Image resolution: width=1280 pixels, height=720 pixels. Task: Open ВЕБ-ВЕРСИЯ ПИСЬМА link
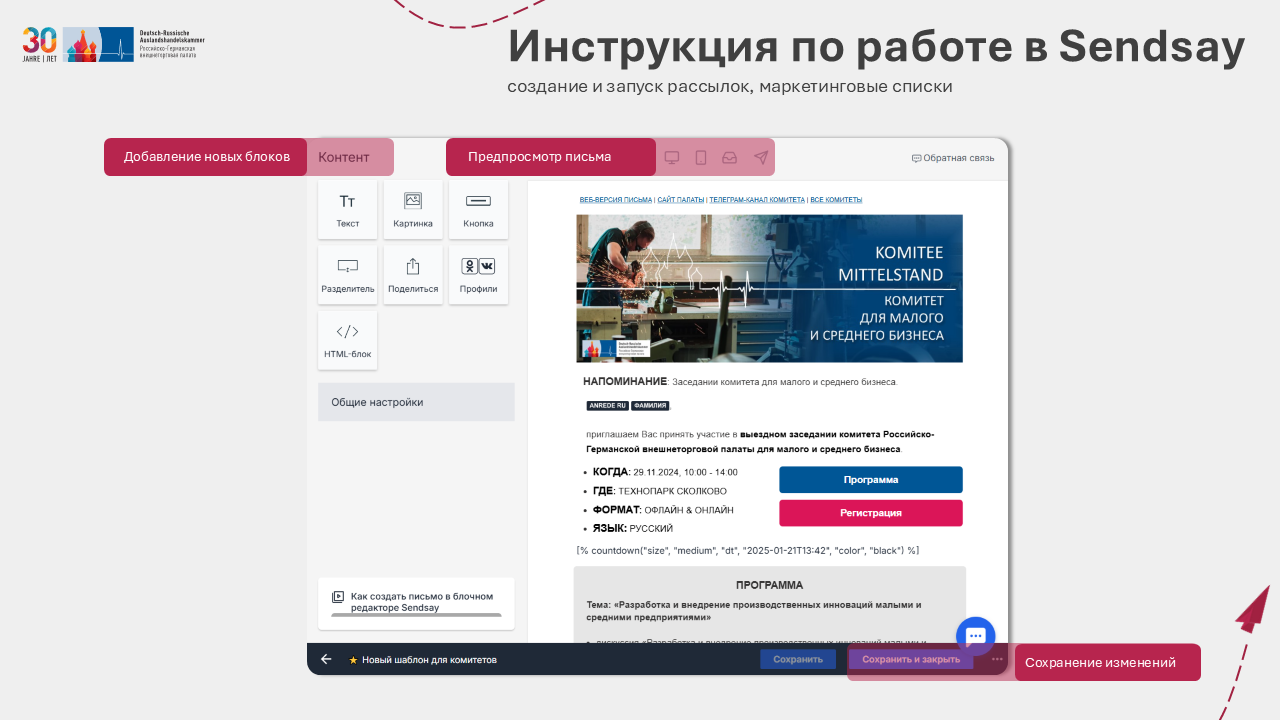point(616,200)
